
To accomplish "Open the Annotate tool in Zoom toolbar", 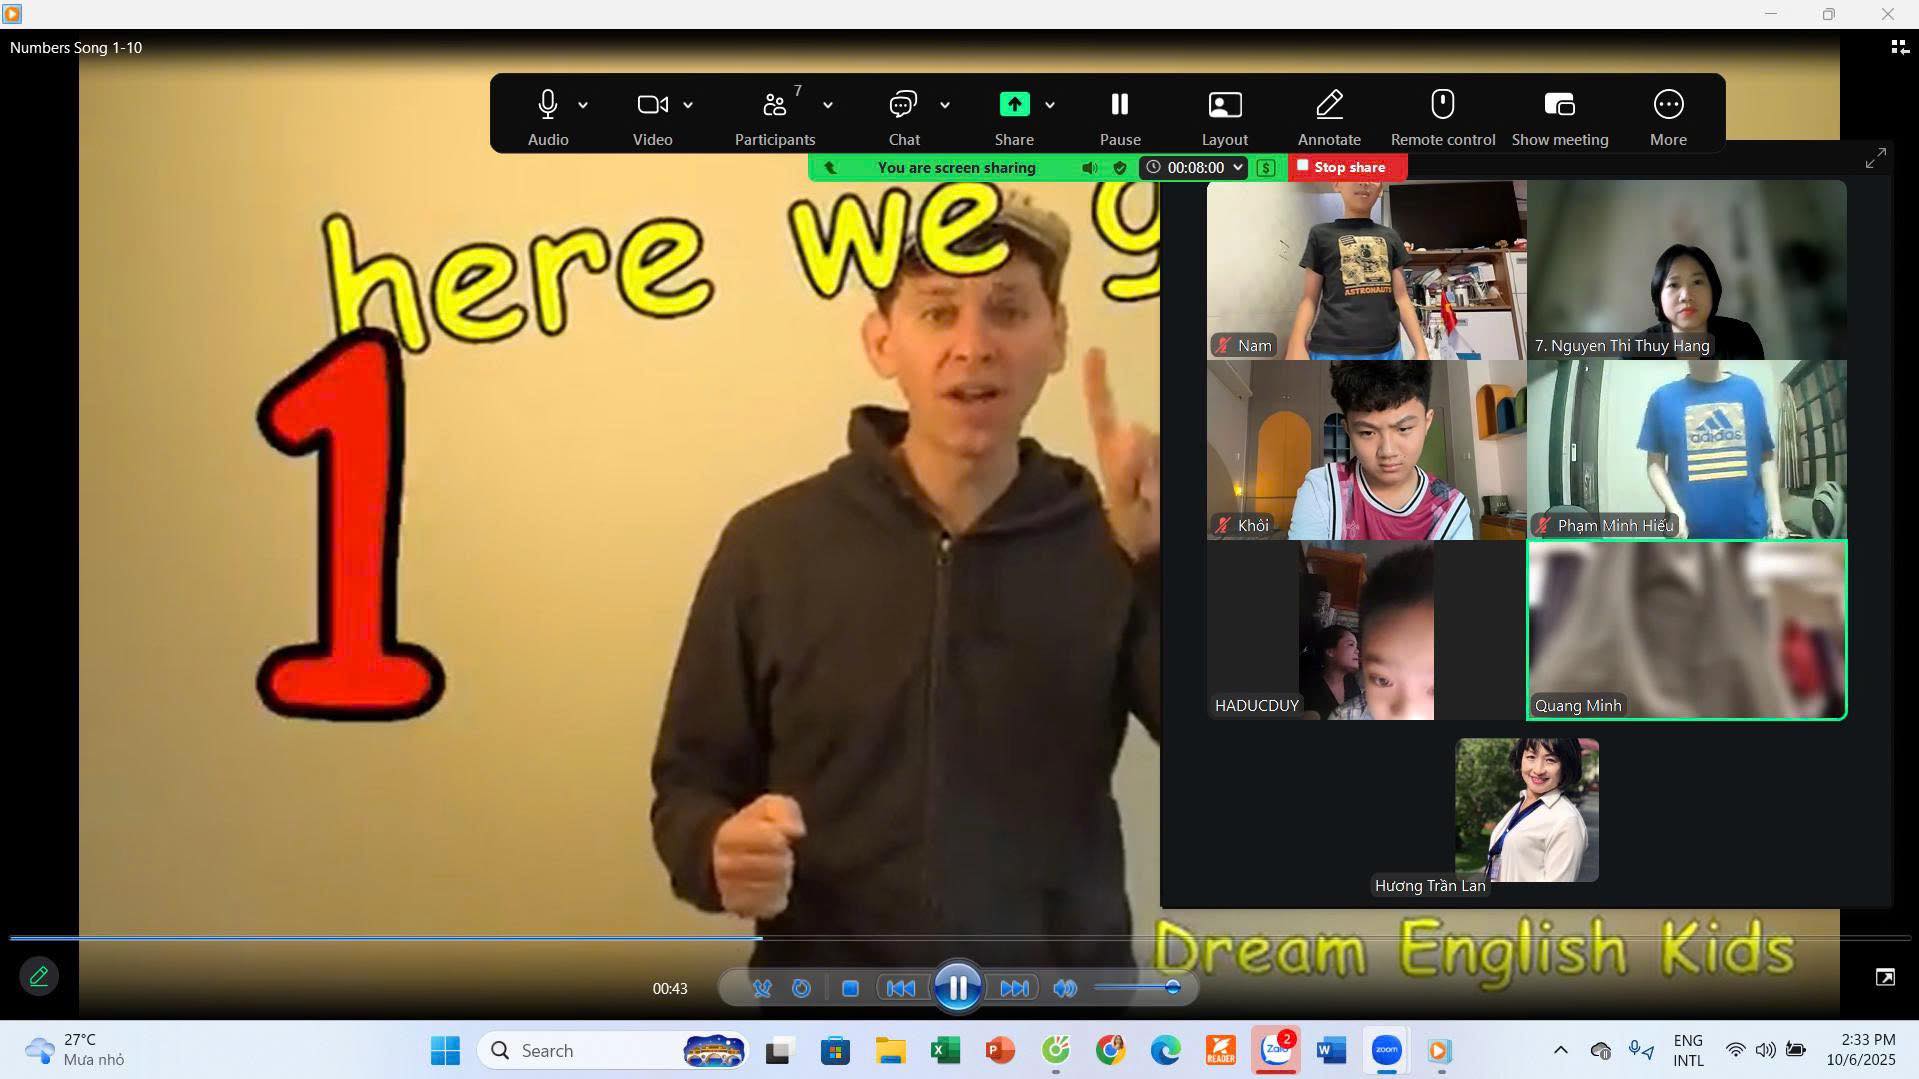I will (x=1328, y=115).
